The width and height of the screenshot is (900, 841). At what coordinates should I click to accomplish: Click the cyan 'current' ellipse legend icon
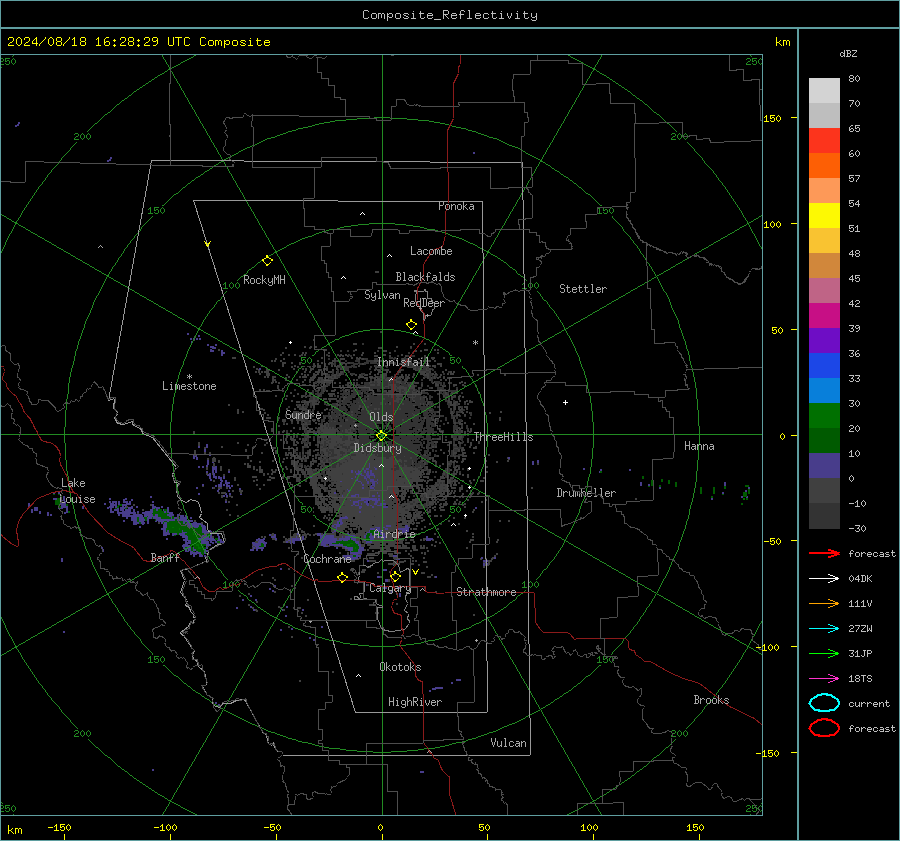pos(824,703)
